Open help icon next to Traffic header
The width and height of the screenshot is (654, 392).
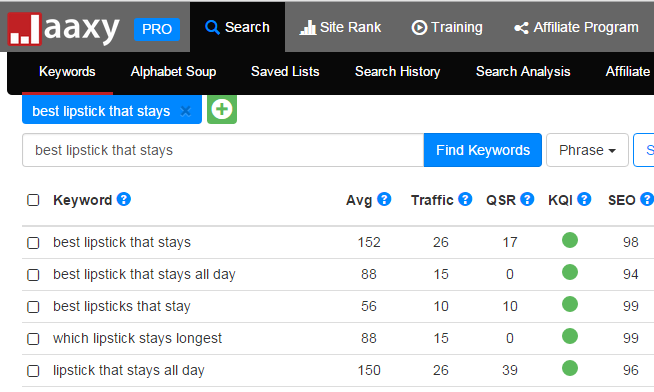tap(465, 199)
